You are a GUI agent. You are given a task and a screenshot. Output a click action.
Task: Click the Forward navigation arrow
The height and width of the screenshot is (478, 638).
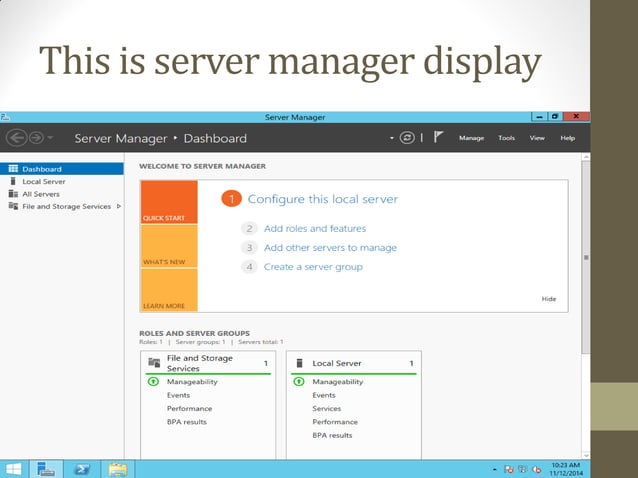(35, 137)
